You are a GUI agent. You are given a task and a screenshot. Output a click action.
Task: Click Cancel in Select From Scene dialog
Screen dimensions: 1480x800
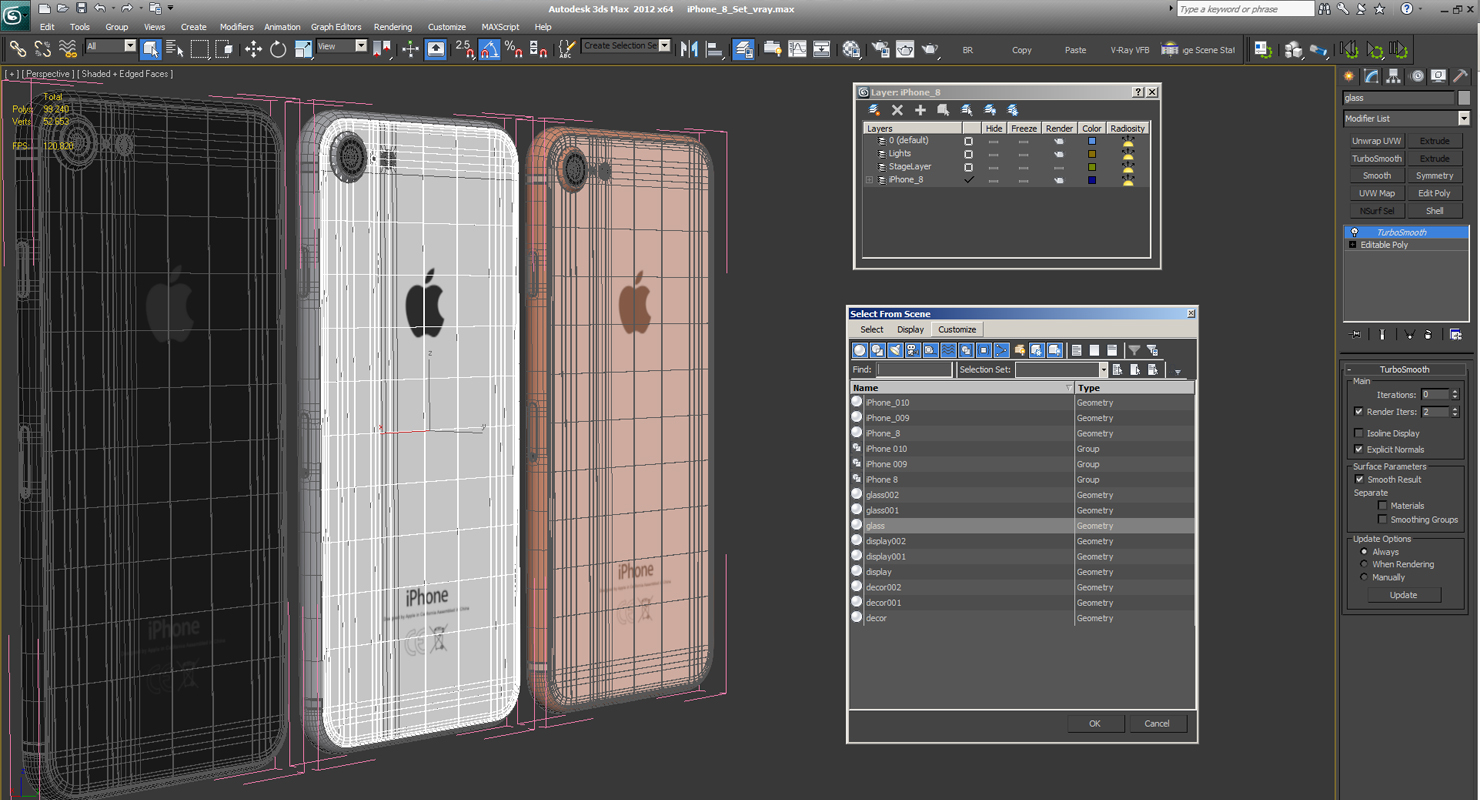coord(1157,724)
